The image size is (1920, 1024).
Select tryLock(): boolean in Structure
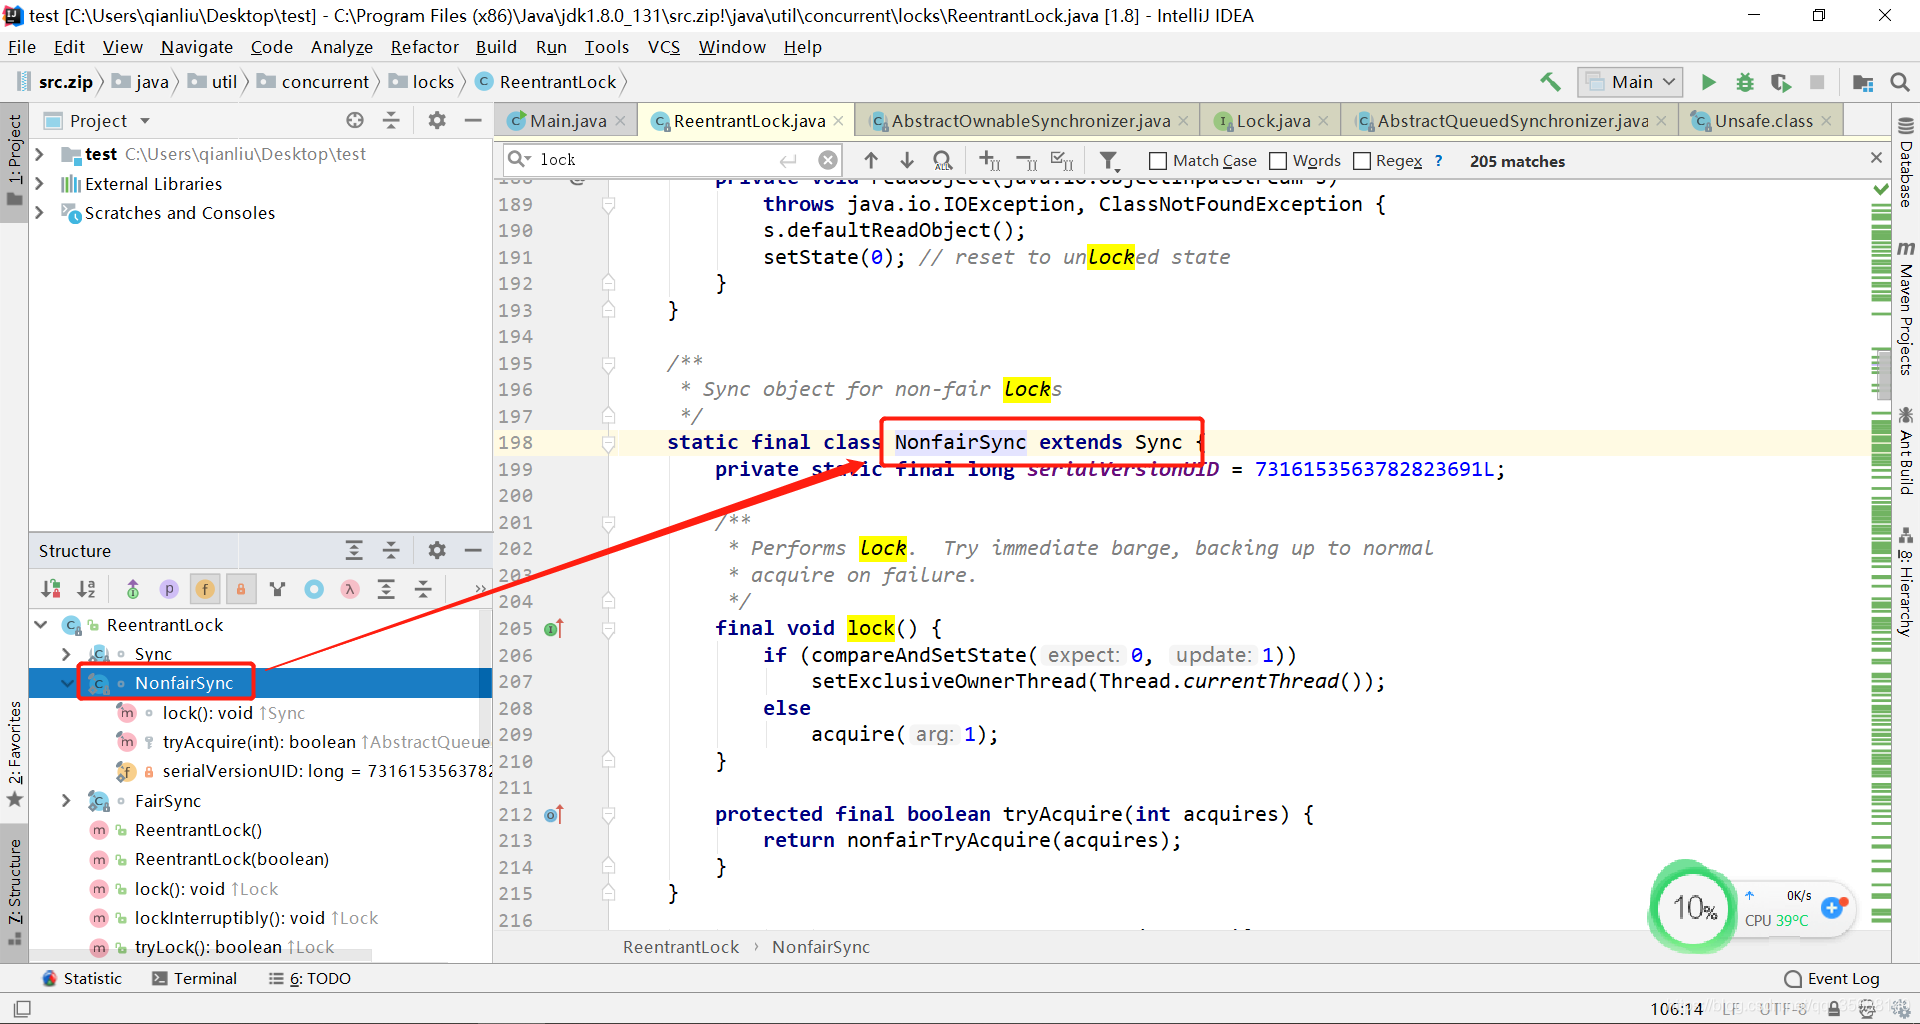tap(235, 947)
